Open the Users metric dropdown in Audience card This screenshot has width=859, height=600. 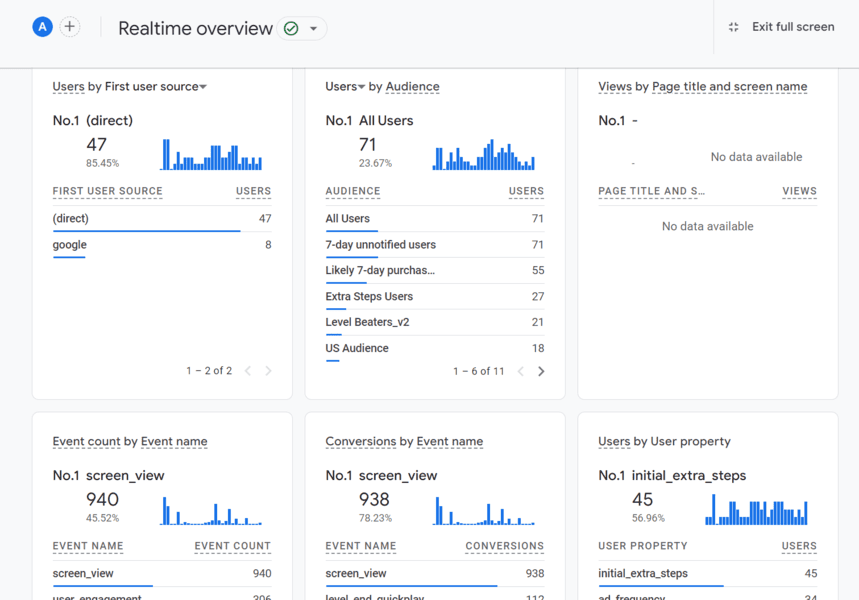(361, 87)
